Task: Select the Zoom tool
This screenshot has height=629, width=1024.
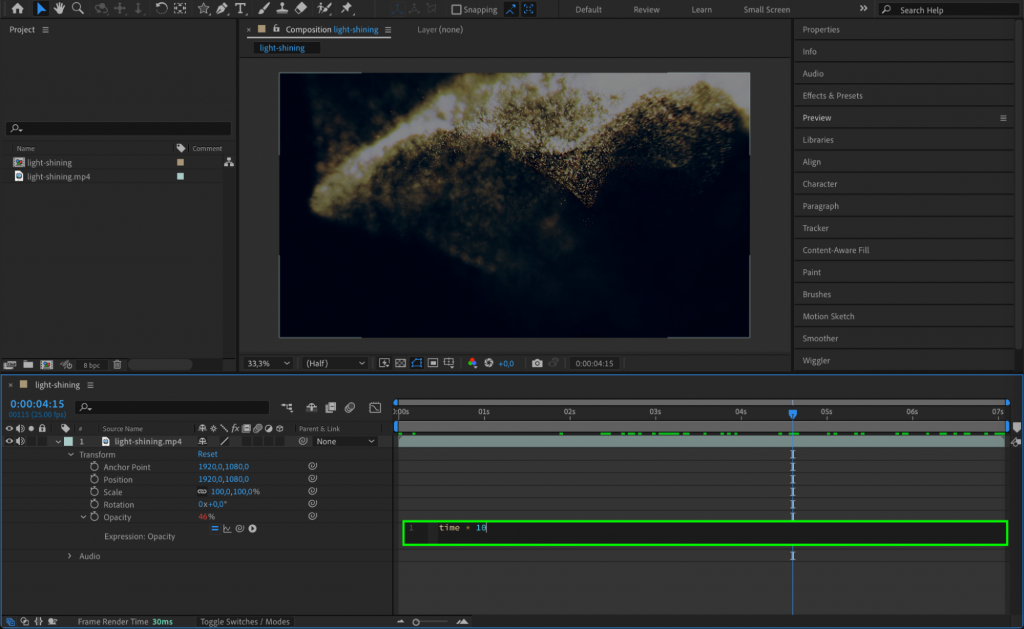Action: [x=76, y=10]
